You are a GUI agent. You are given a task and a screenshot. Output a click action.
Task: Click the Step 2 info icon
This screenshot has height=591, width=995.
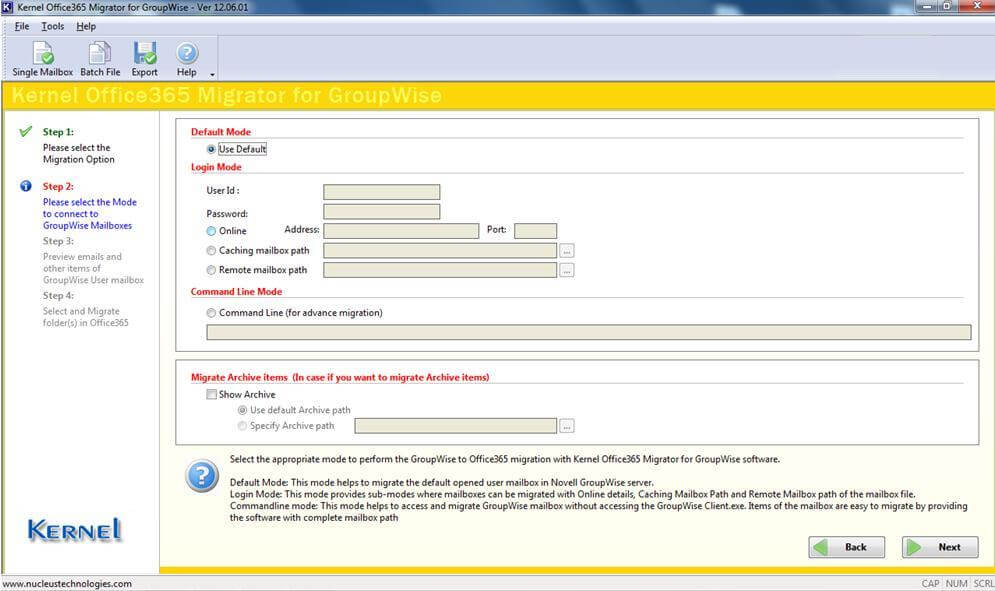[25, 186]
